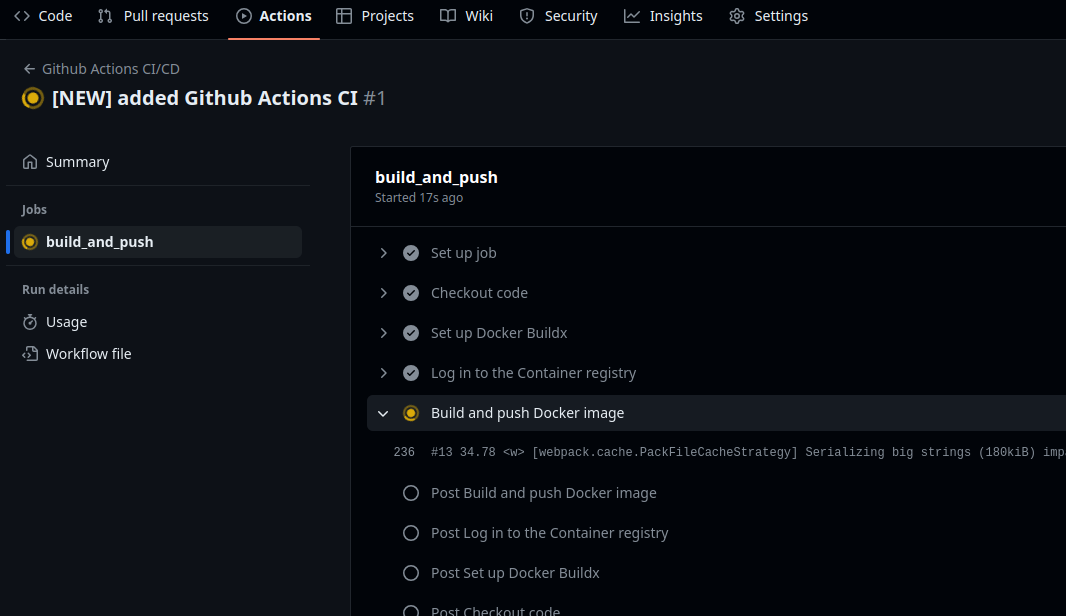
Task: Click the Run details section header
Action: (x=55, y=290)
